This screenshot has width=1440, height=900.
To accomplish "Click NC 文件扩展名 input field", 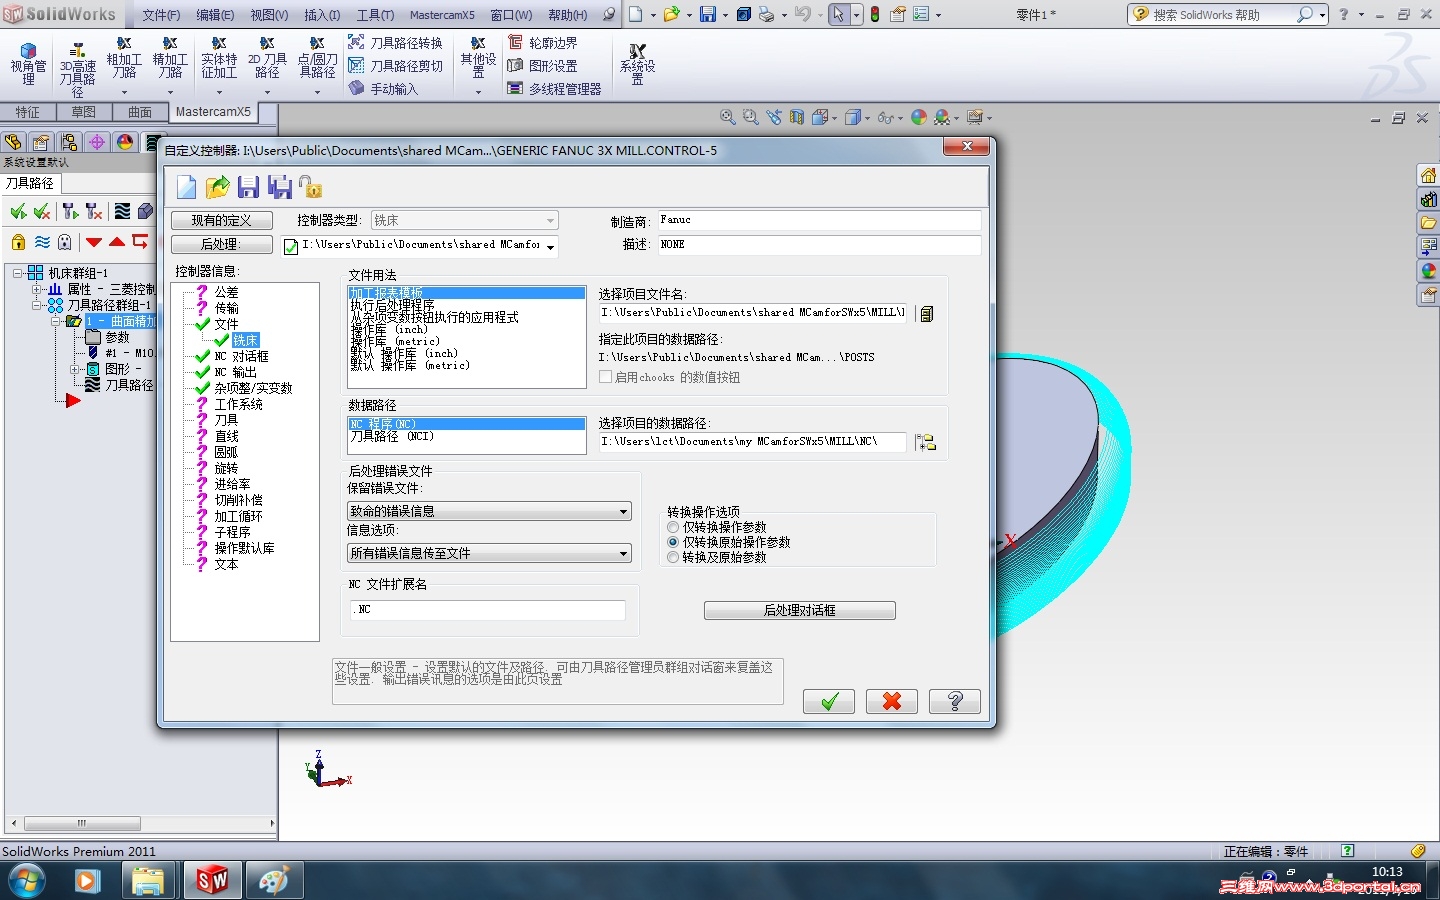I will [487, 610].
